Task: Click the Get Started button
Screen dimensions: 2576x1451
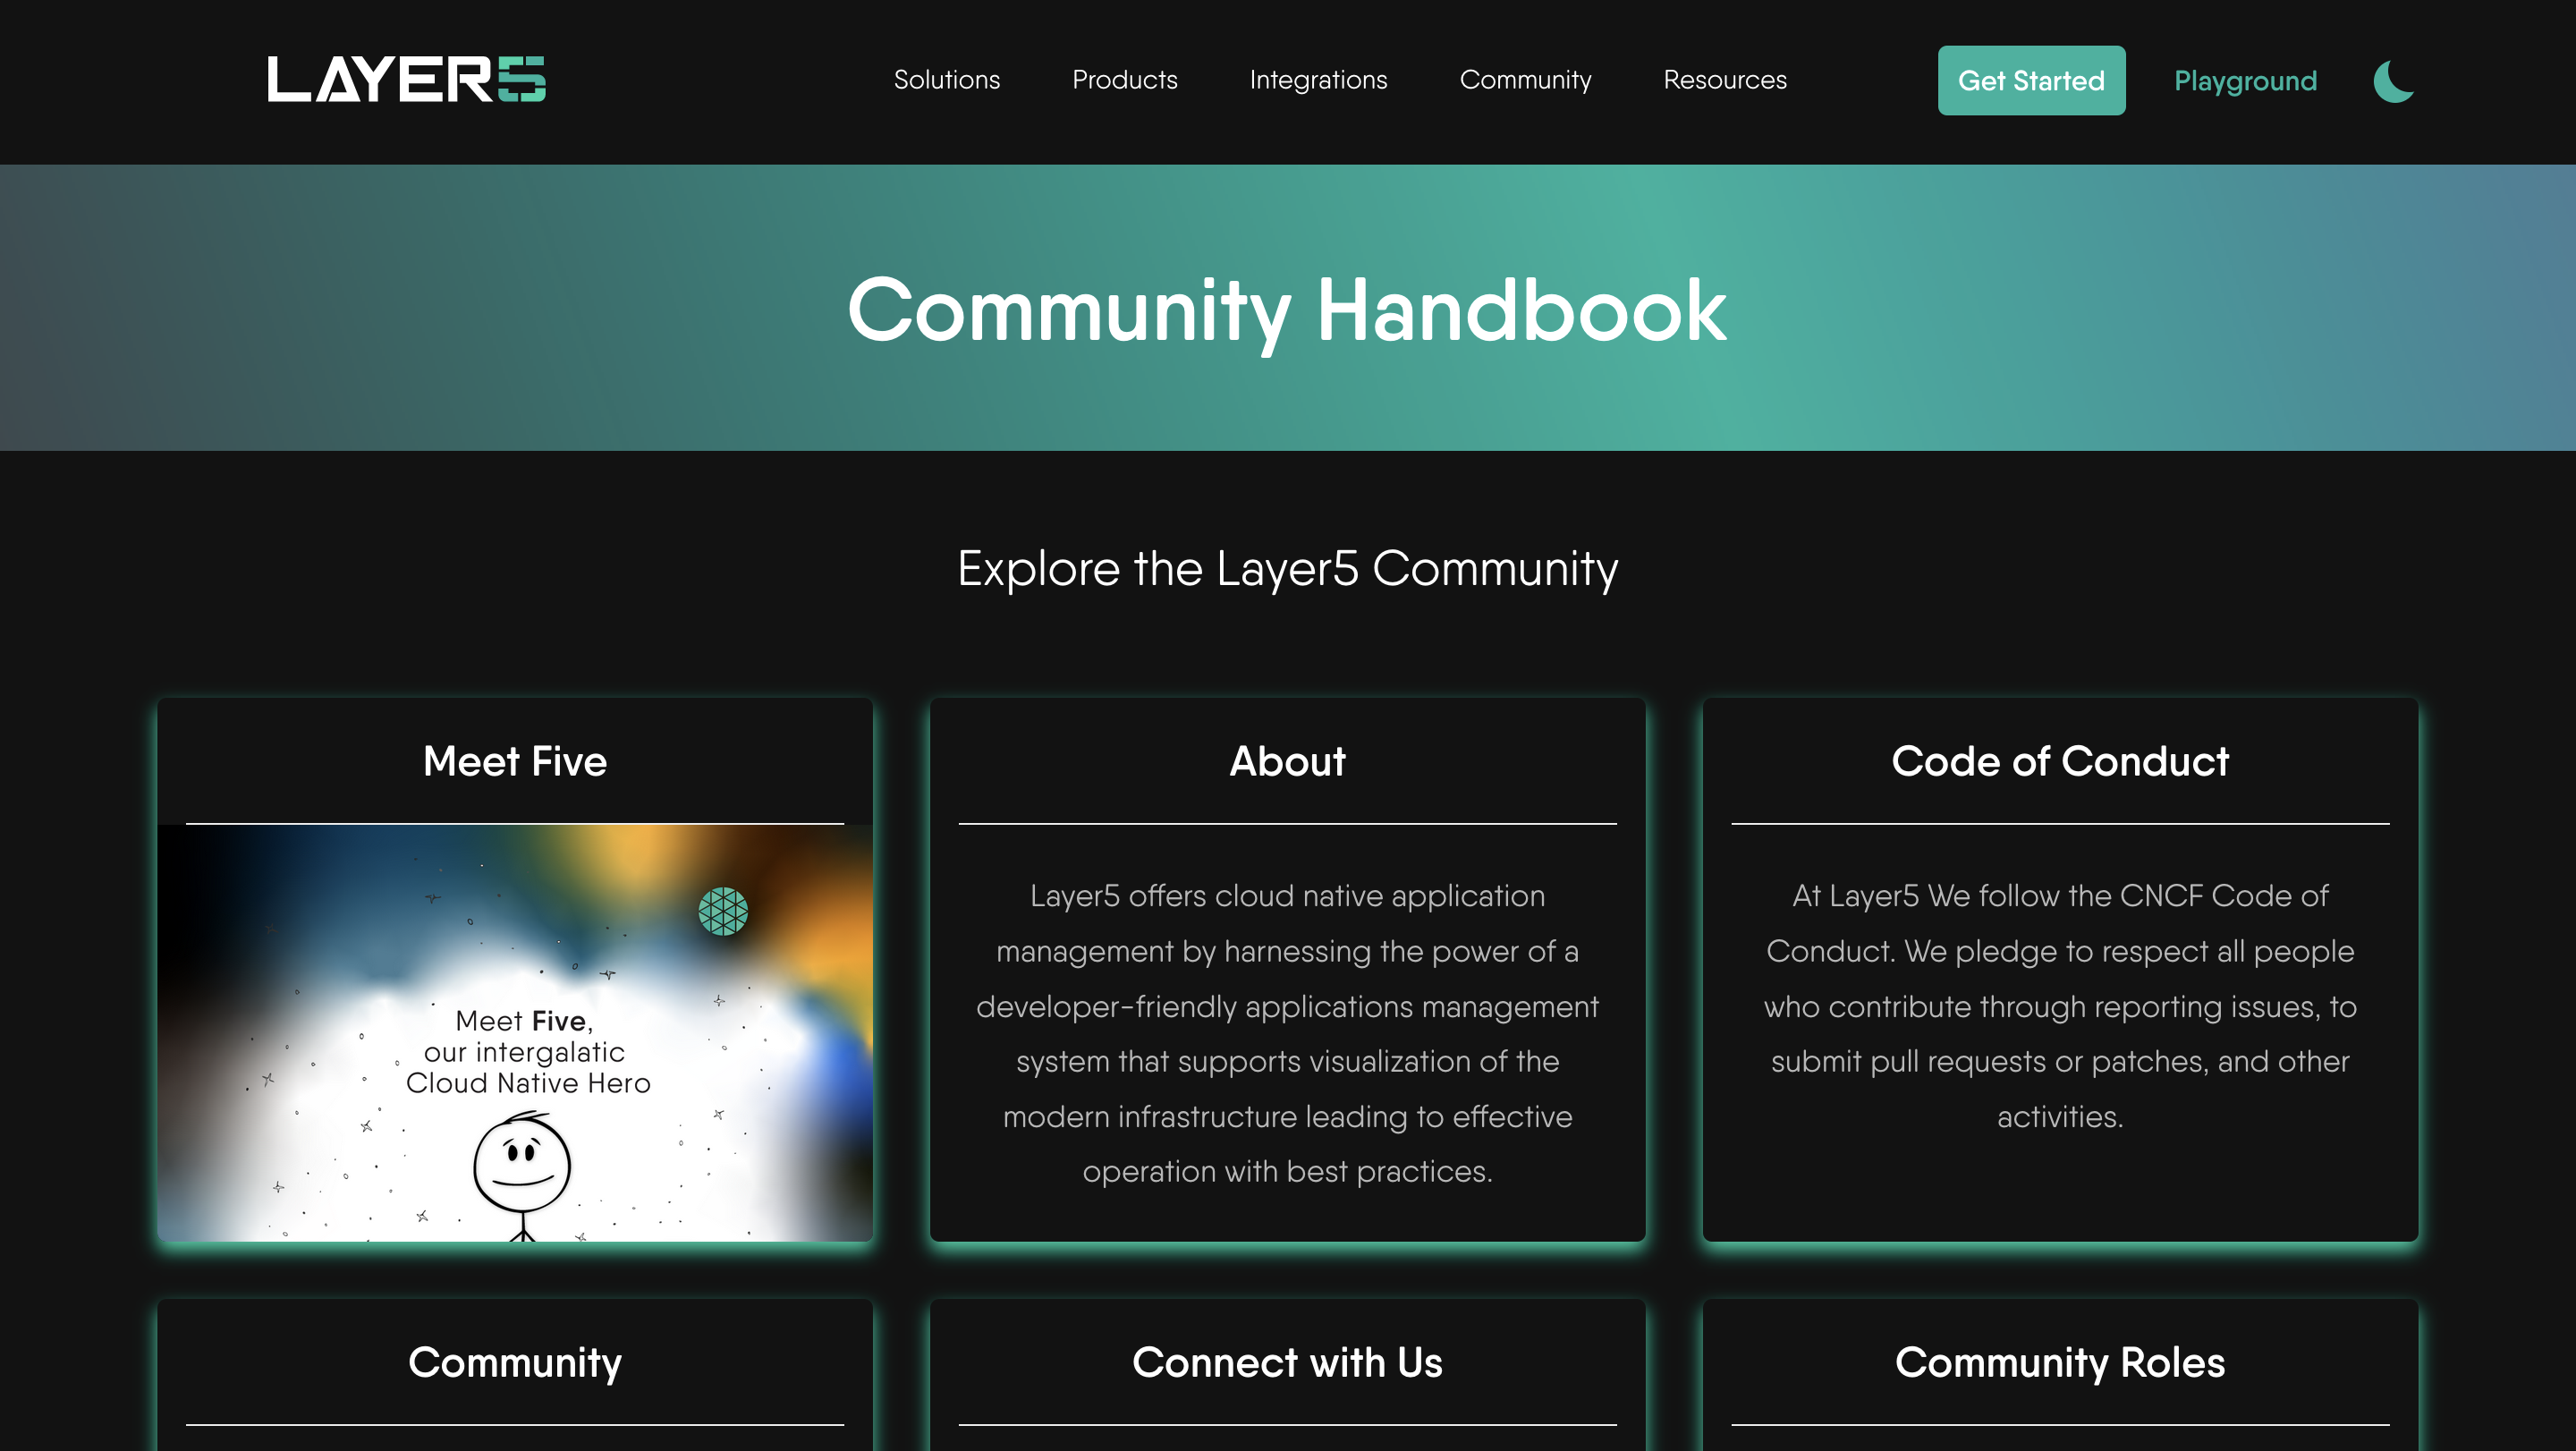Action: (x=2030, y=80)
